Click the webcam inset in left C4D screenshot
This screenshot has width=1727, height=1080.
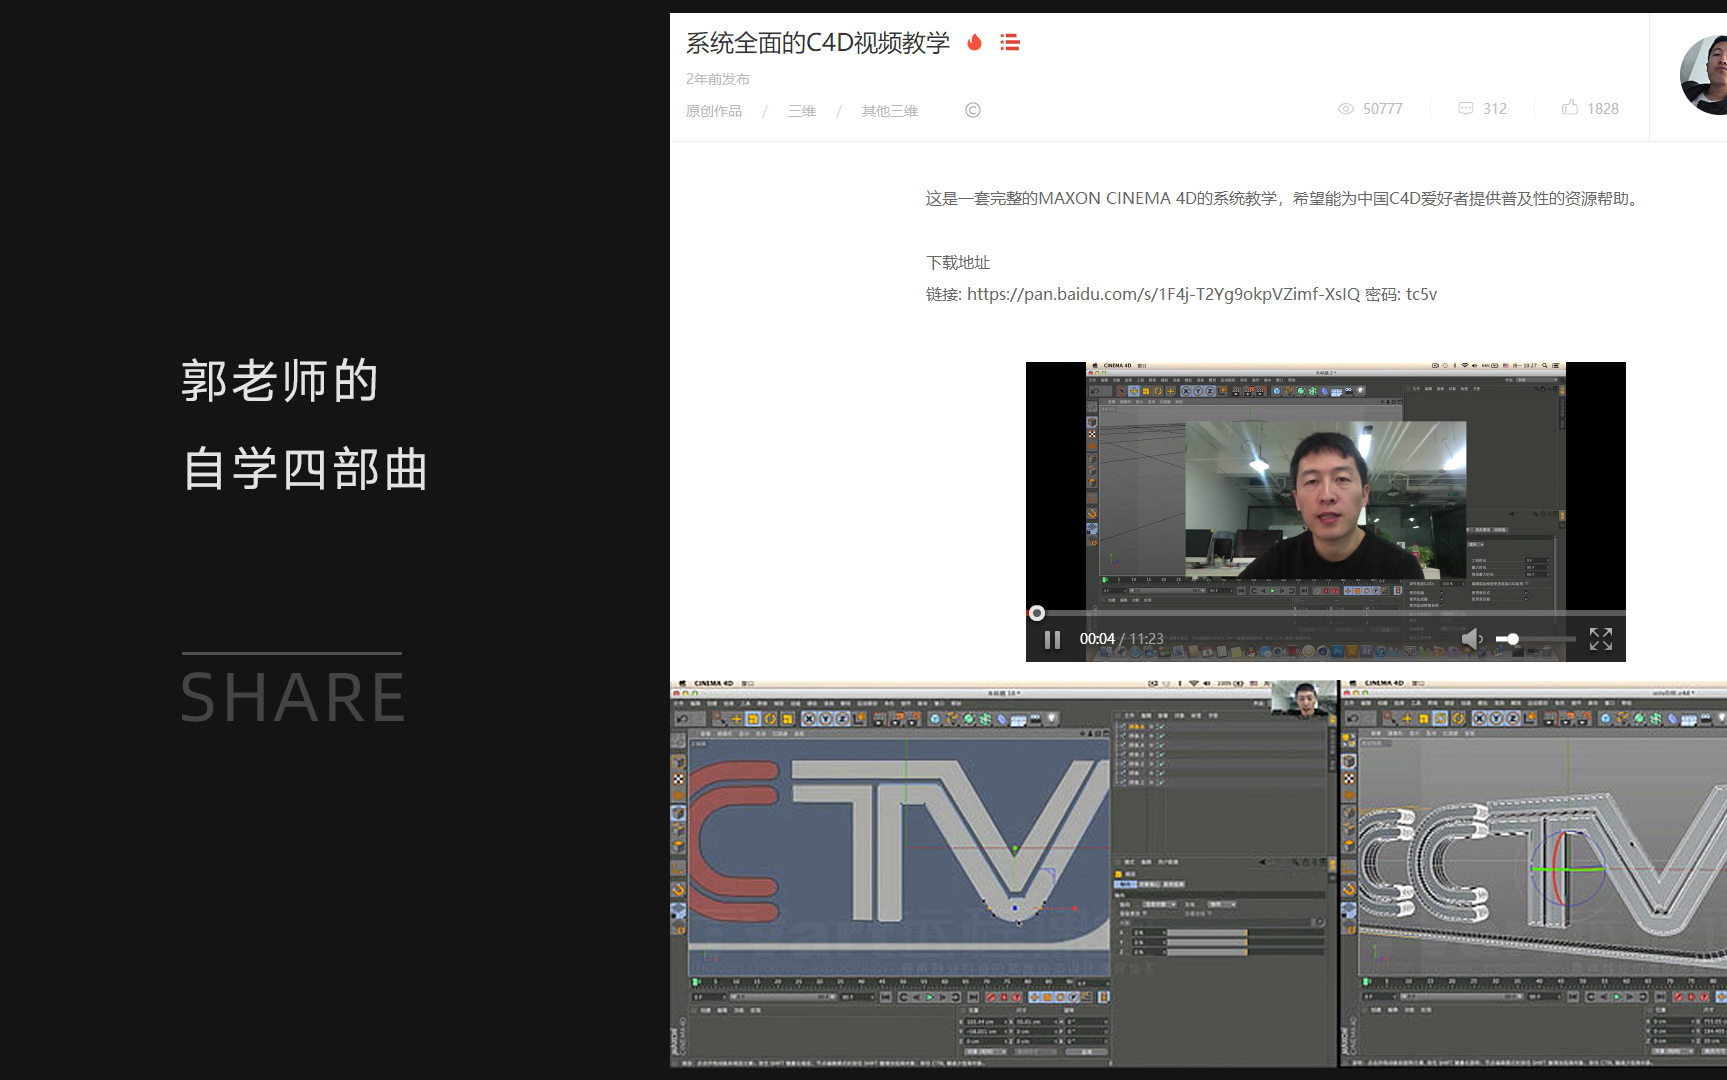1303,698
